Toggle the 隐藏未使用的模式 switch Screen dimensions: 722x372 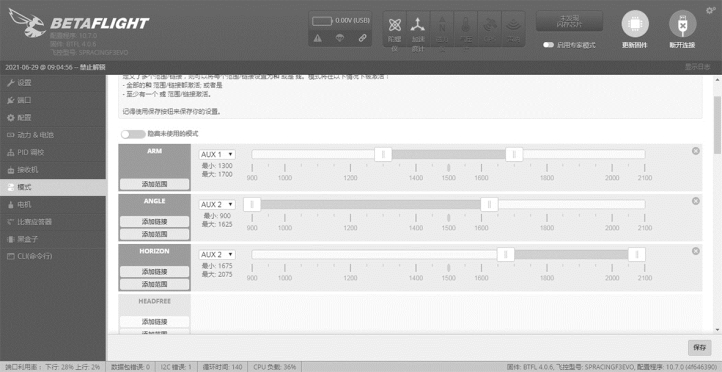click(x=133, y=134)
